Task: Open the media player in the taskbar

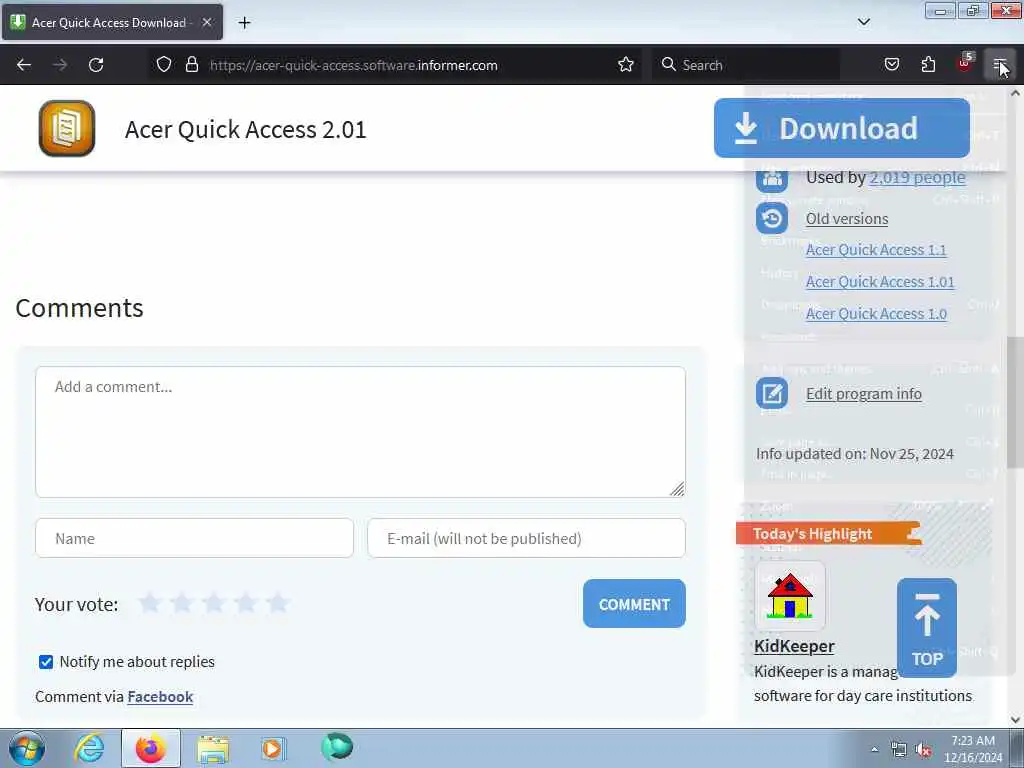Action: (x=272, y=748)
